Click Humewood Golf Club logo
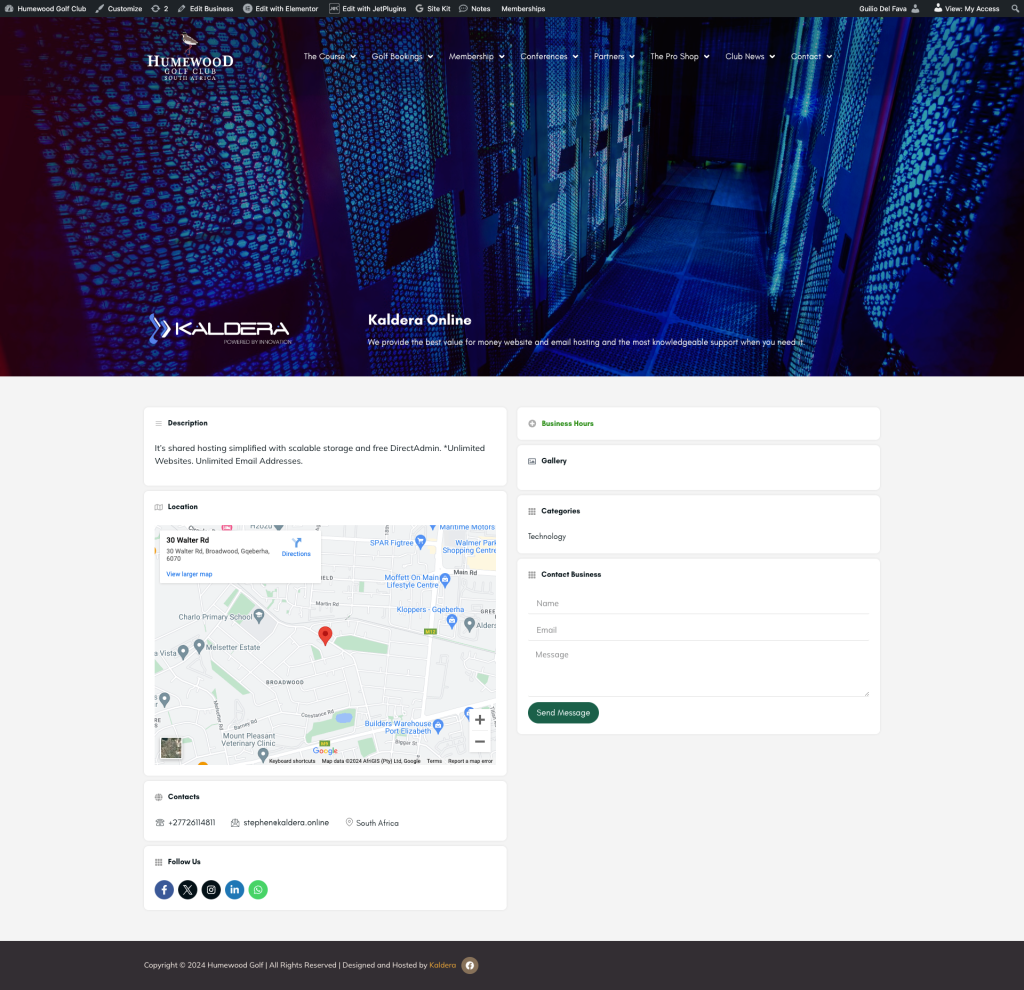Viewport: 1024px width, 990px height. [x=189, y=57]
